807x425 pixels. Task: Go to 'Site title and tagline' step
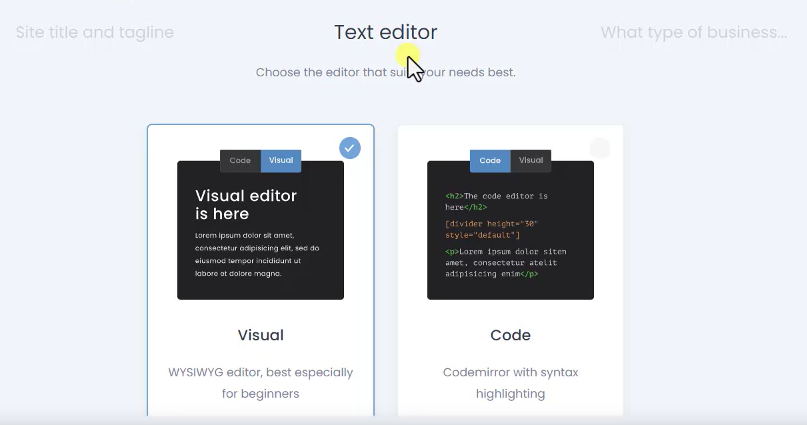[x=95, y=32]
